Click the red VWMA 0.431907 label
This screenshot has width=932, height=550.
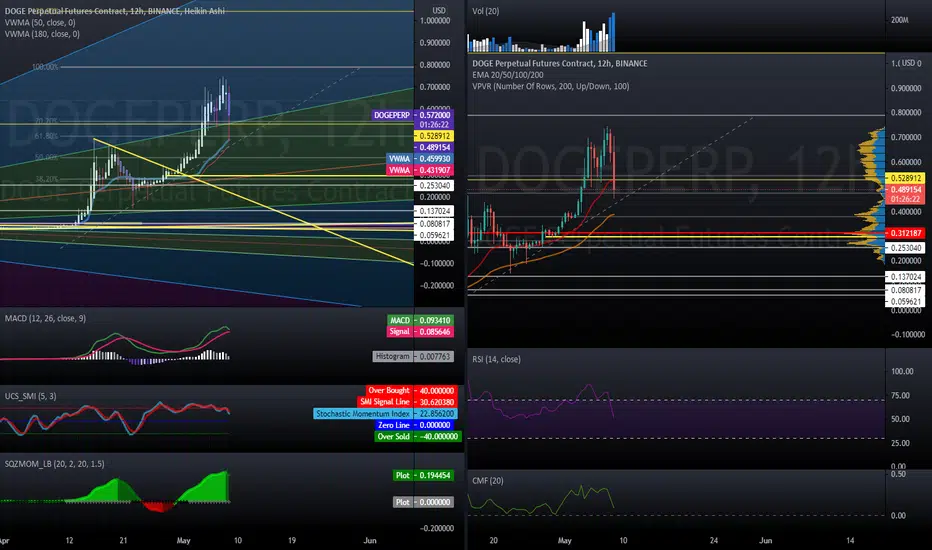click(420, 170)
